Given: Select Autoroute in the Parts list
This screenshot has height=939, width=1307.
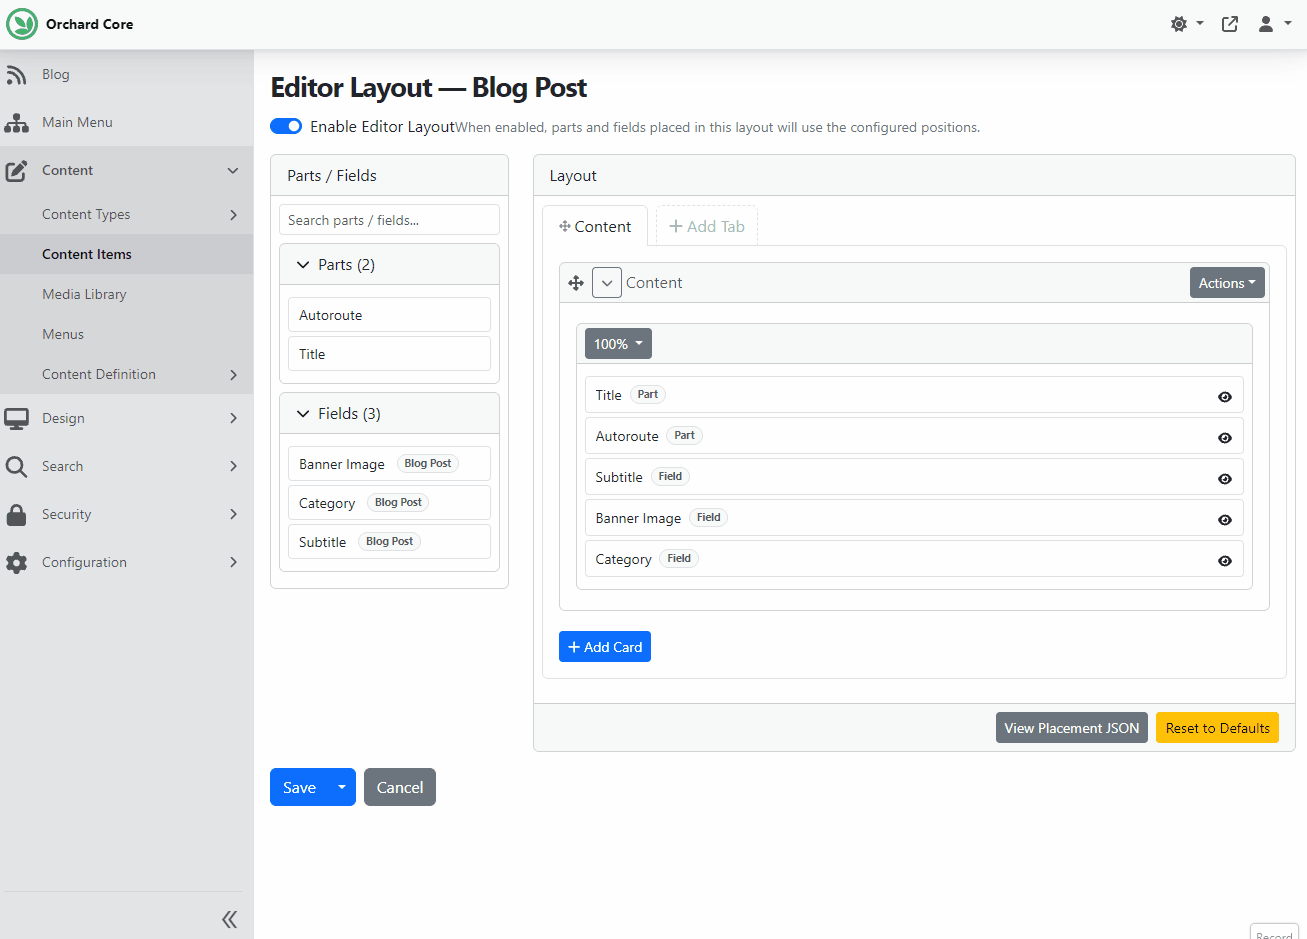Looking at the screenshot, I should (389, 315).
